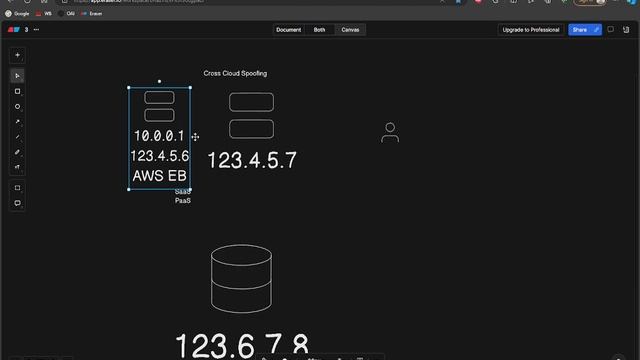Open Google bookmark in bookmarks bar
This screenshot has height=360, width=640.
click(x=17, y=13)
